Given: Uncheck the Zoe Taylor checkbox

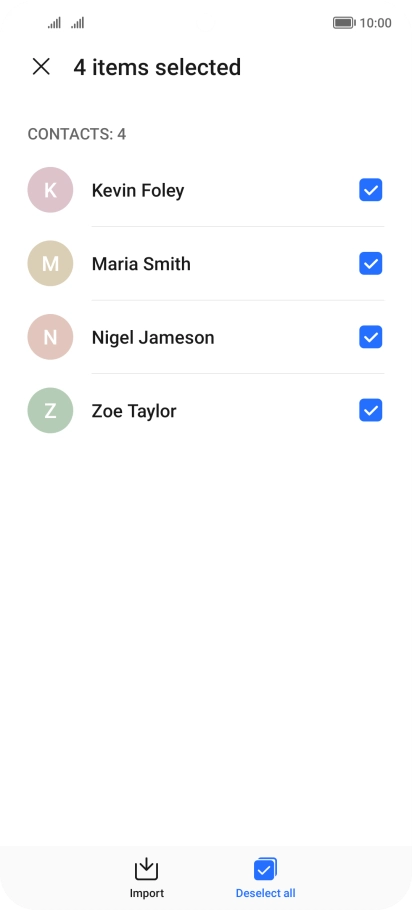Looking at the screenshot, I should tap(370, 410).
